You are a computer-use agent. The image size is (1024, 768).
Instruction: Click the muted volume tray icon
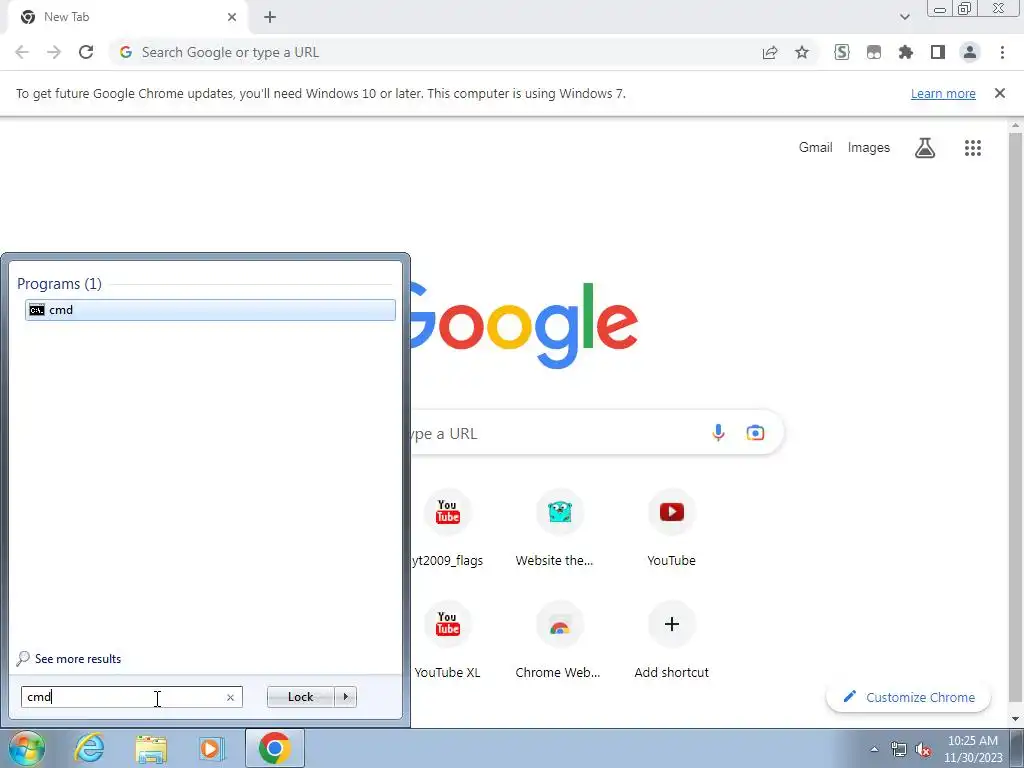pyautogui.click(x=923, y=749)
